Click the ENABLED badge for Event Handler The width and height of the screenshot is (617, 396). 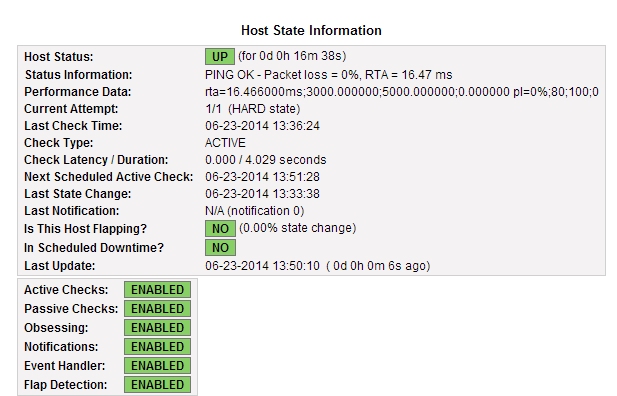tap(157, 366)
